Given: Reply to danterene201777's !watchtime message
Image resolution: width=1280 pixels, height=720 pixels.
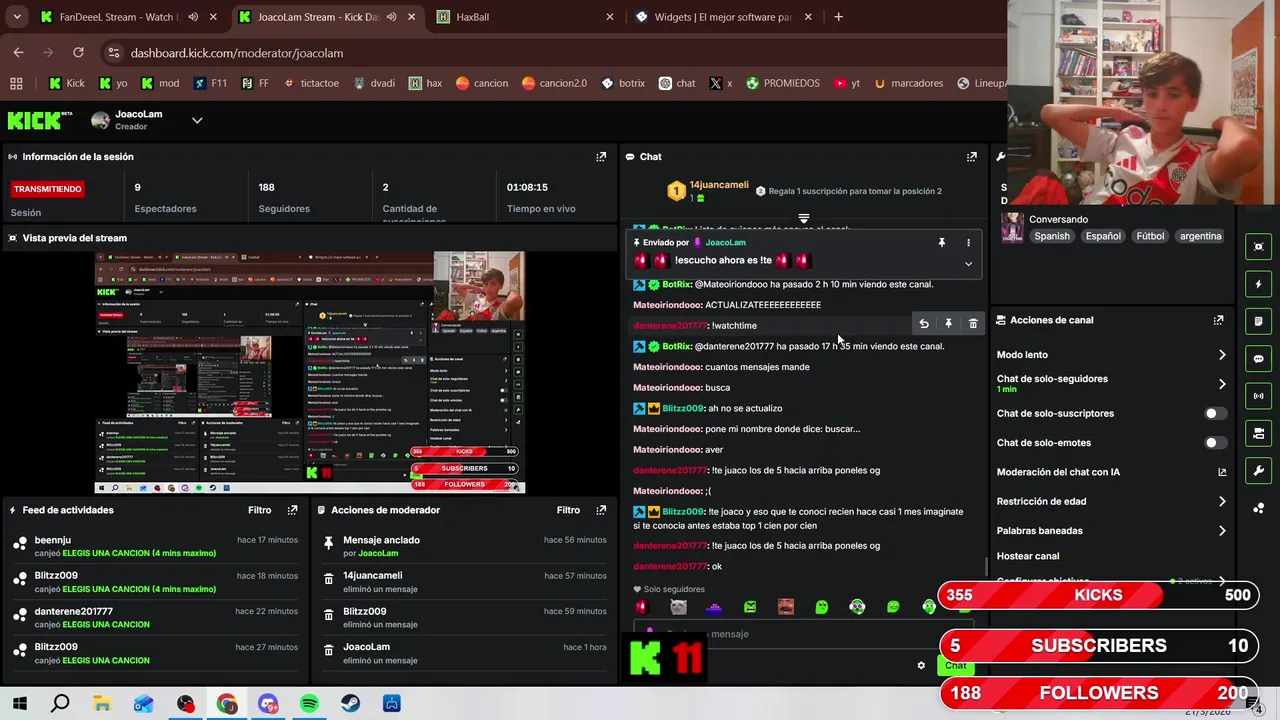Looking at the screenshot, I should (924, 324).
